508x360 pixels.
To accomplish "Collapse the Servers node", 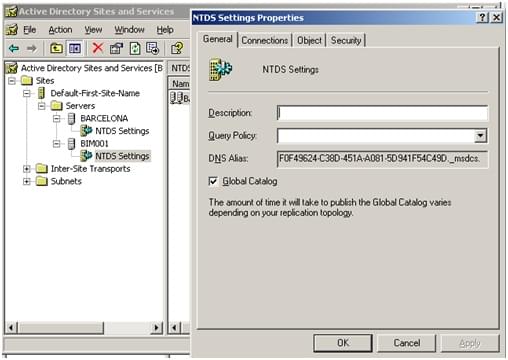I will [42, 106].
